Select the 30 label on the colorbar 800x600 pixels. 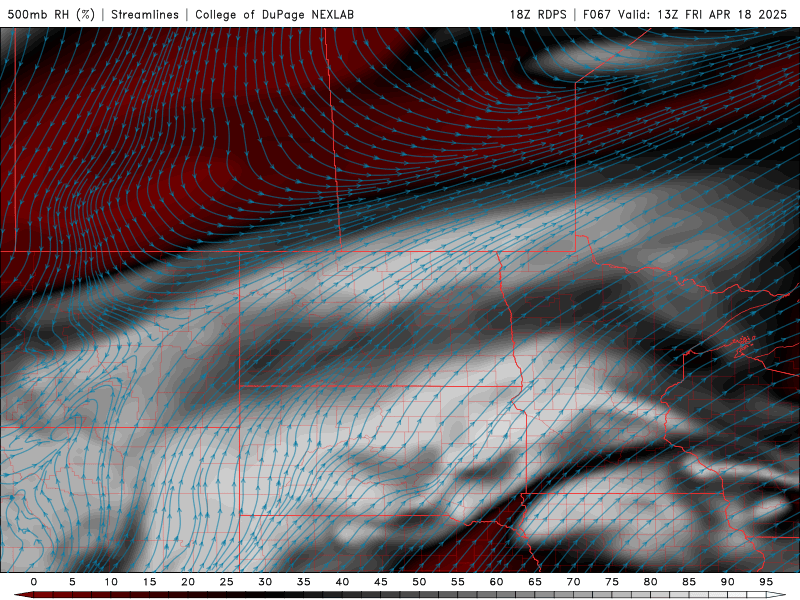(x=265, y=582)
